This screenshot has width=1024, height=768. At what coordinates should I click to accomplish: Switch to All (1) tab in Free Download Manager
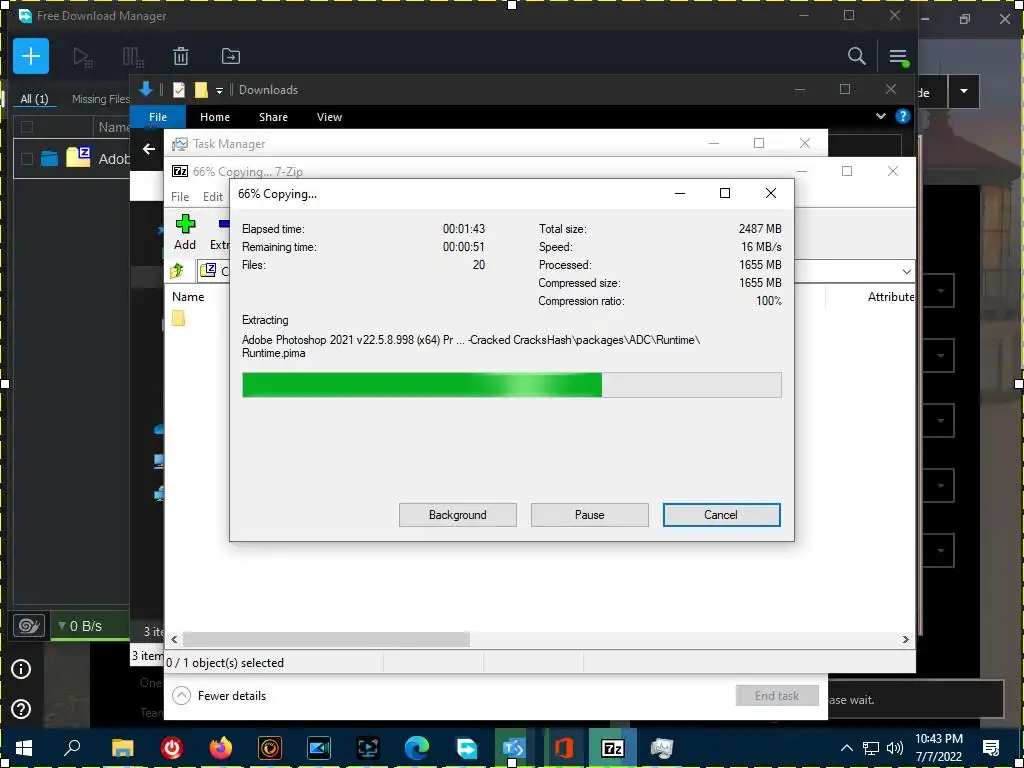pyautogui.click(x=34, y=99)
